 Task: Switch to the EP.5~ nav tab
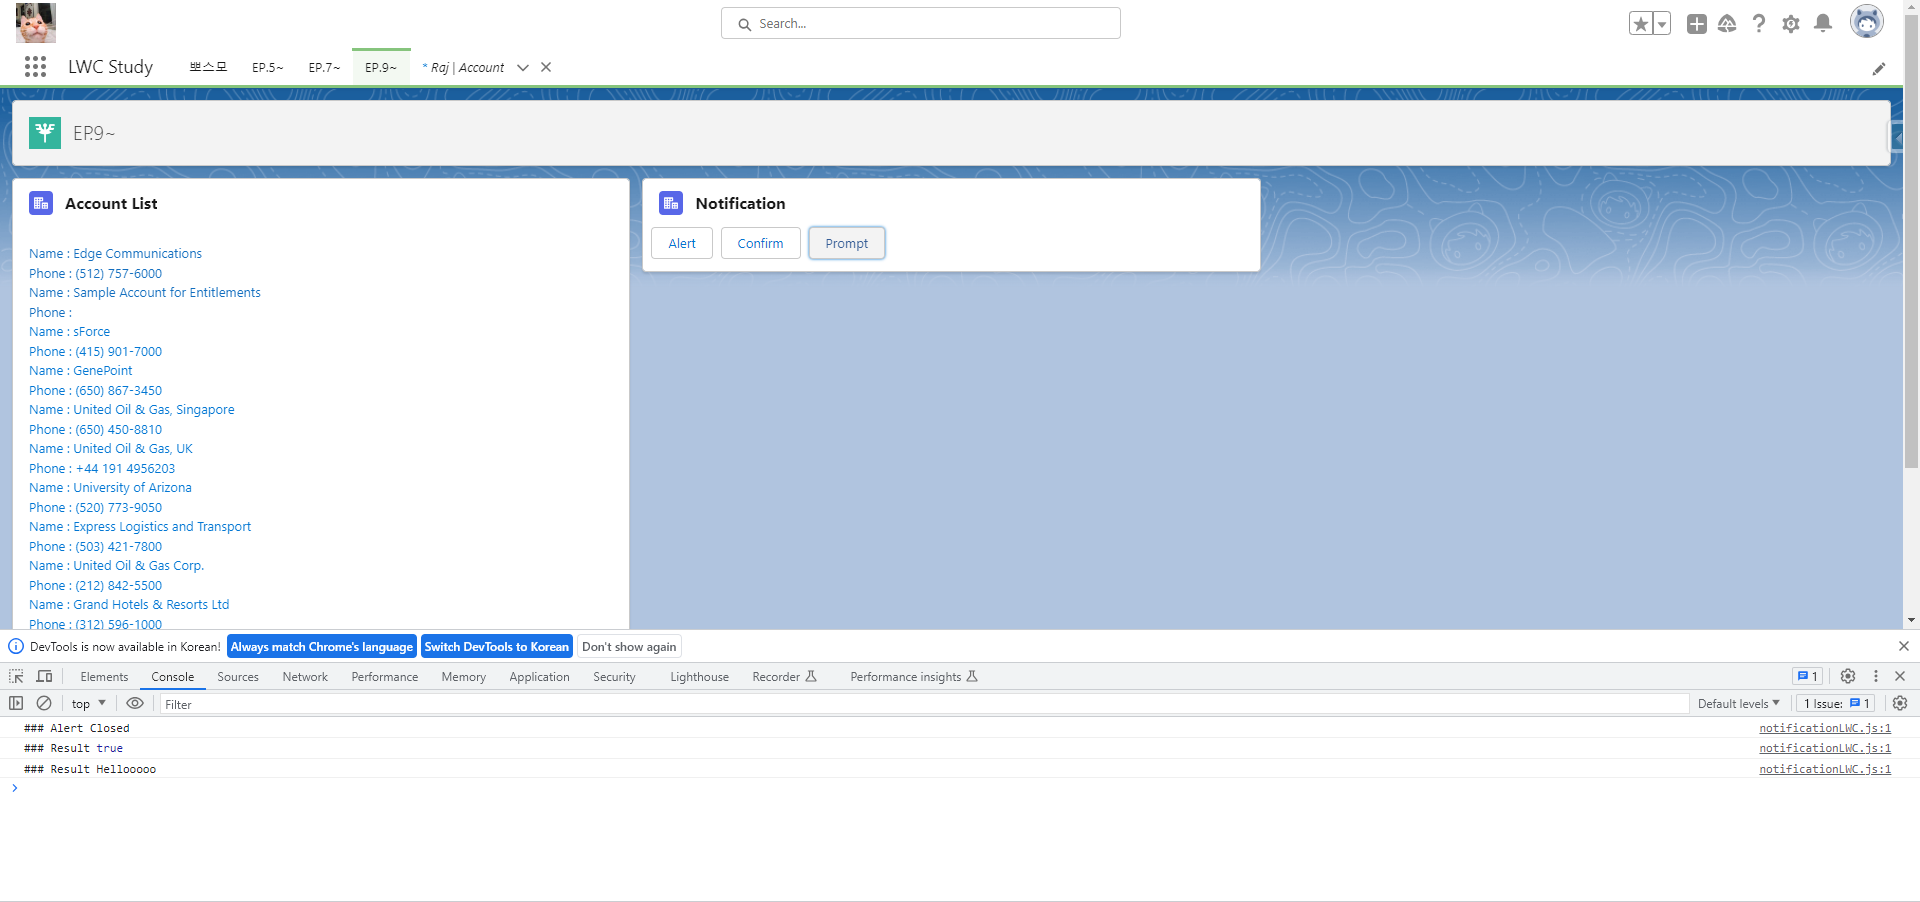pyautogui.click(x=267, y=67)
